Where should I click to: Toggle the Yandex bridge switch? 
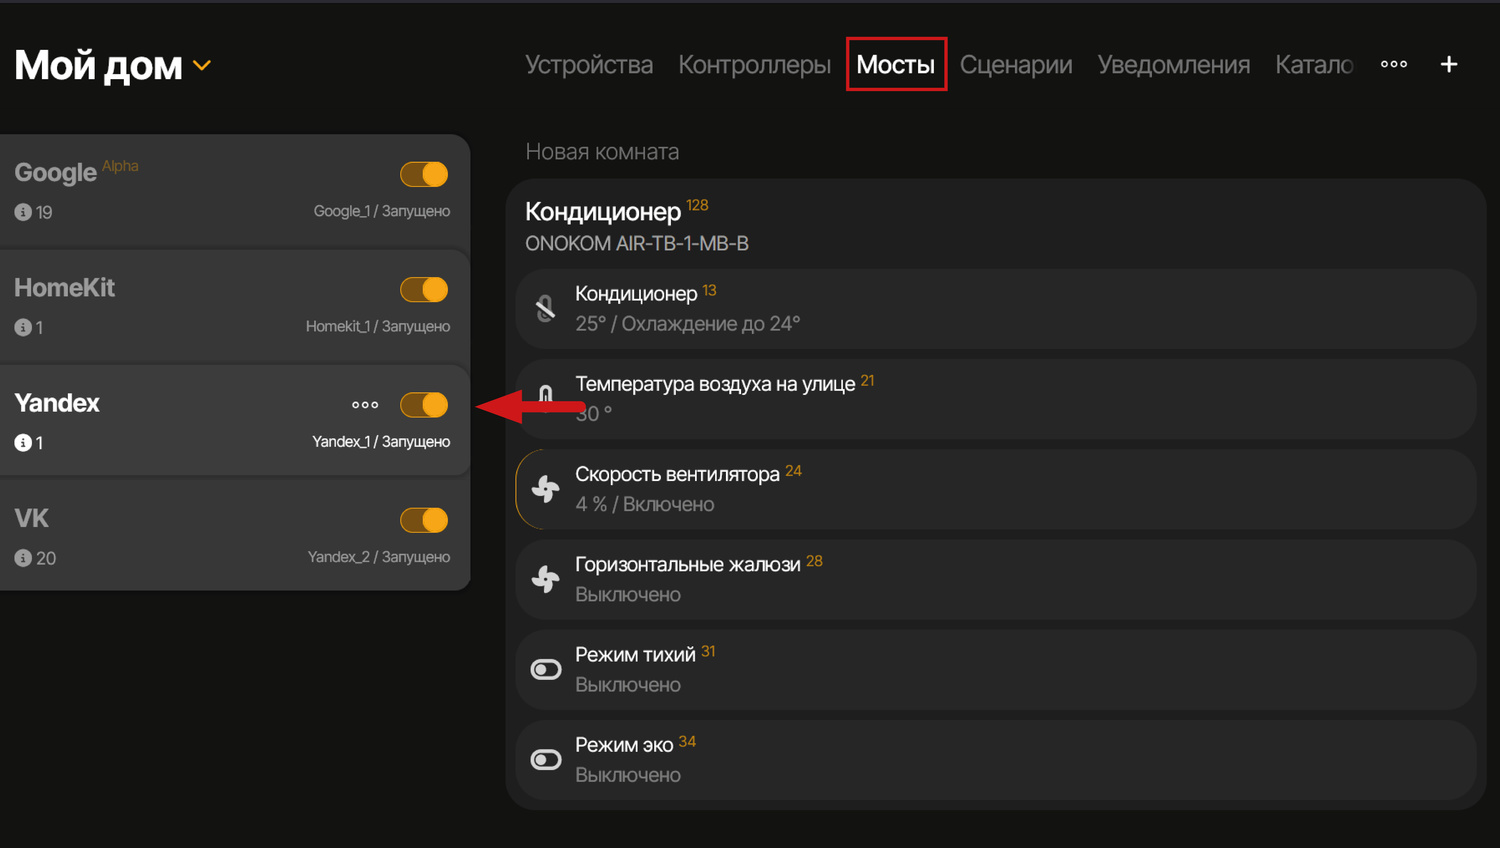[424, 405]
